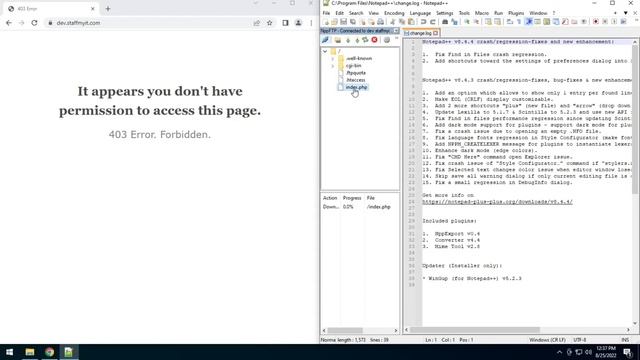The width and height of the screenshot is (640, 360).
Task: Click the Paste toolbar icon
Action: [411, 22]
